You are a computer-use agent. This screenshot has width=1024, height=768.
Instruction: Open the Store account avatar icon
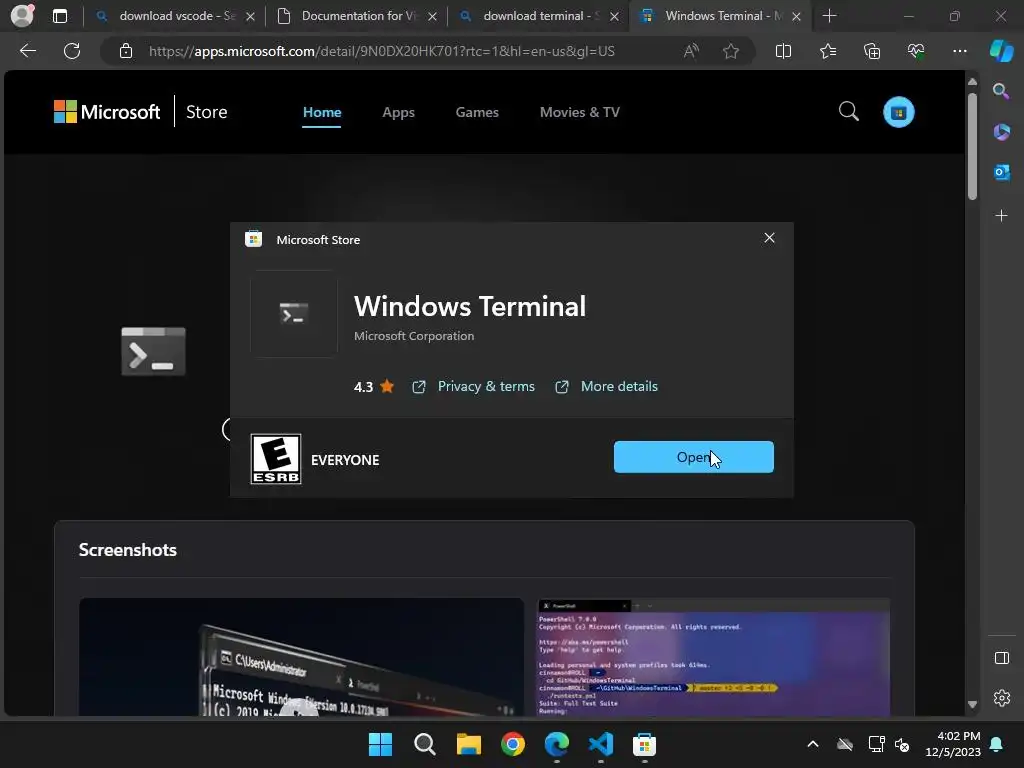(x=899, y=112)
